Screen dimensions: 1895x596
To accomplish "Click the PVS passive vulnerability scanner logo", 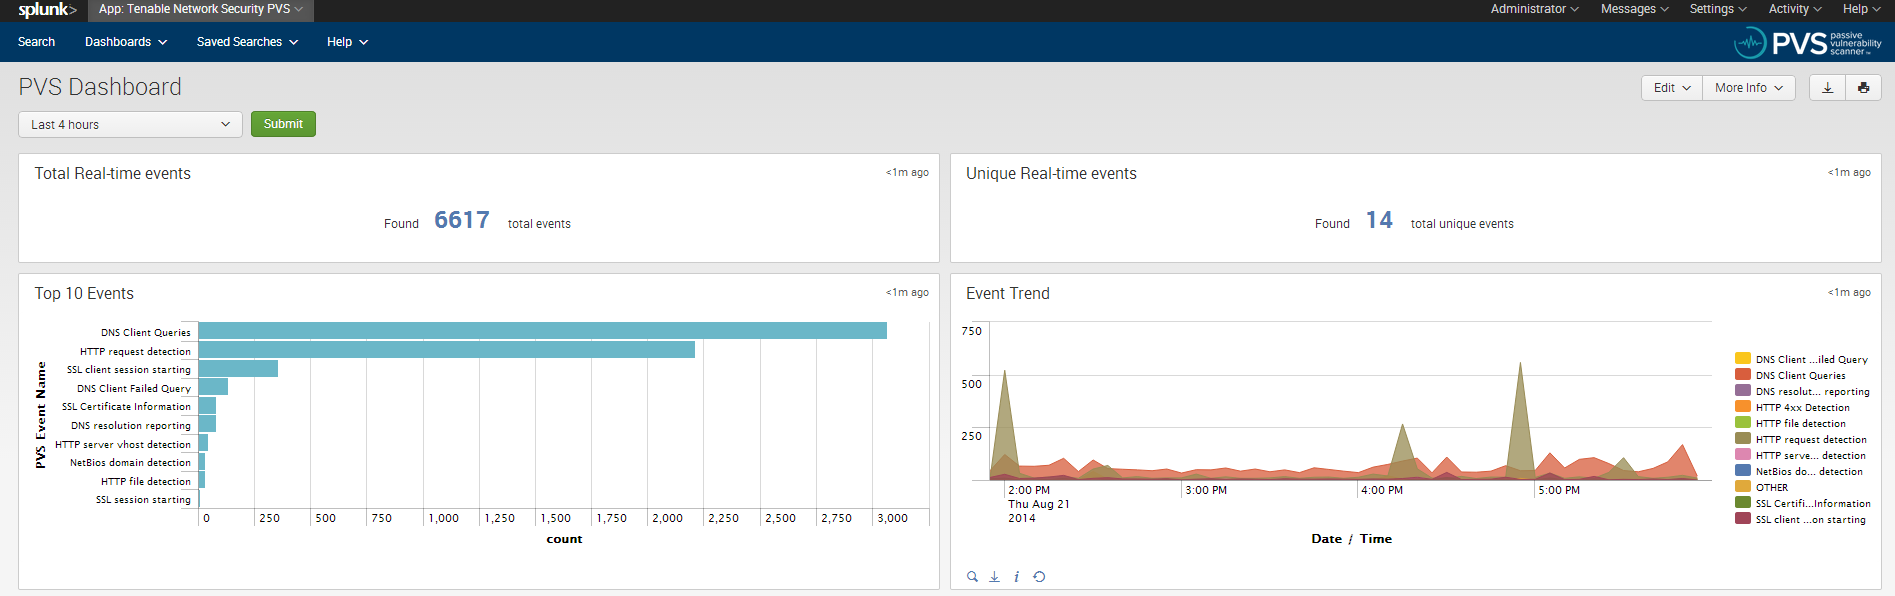I will (x=1808, y=43).
